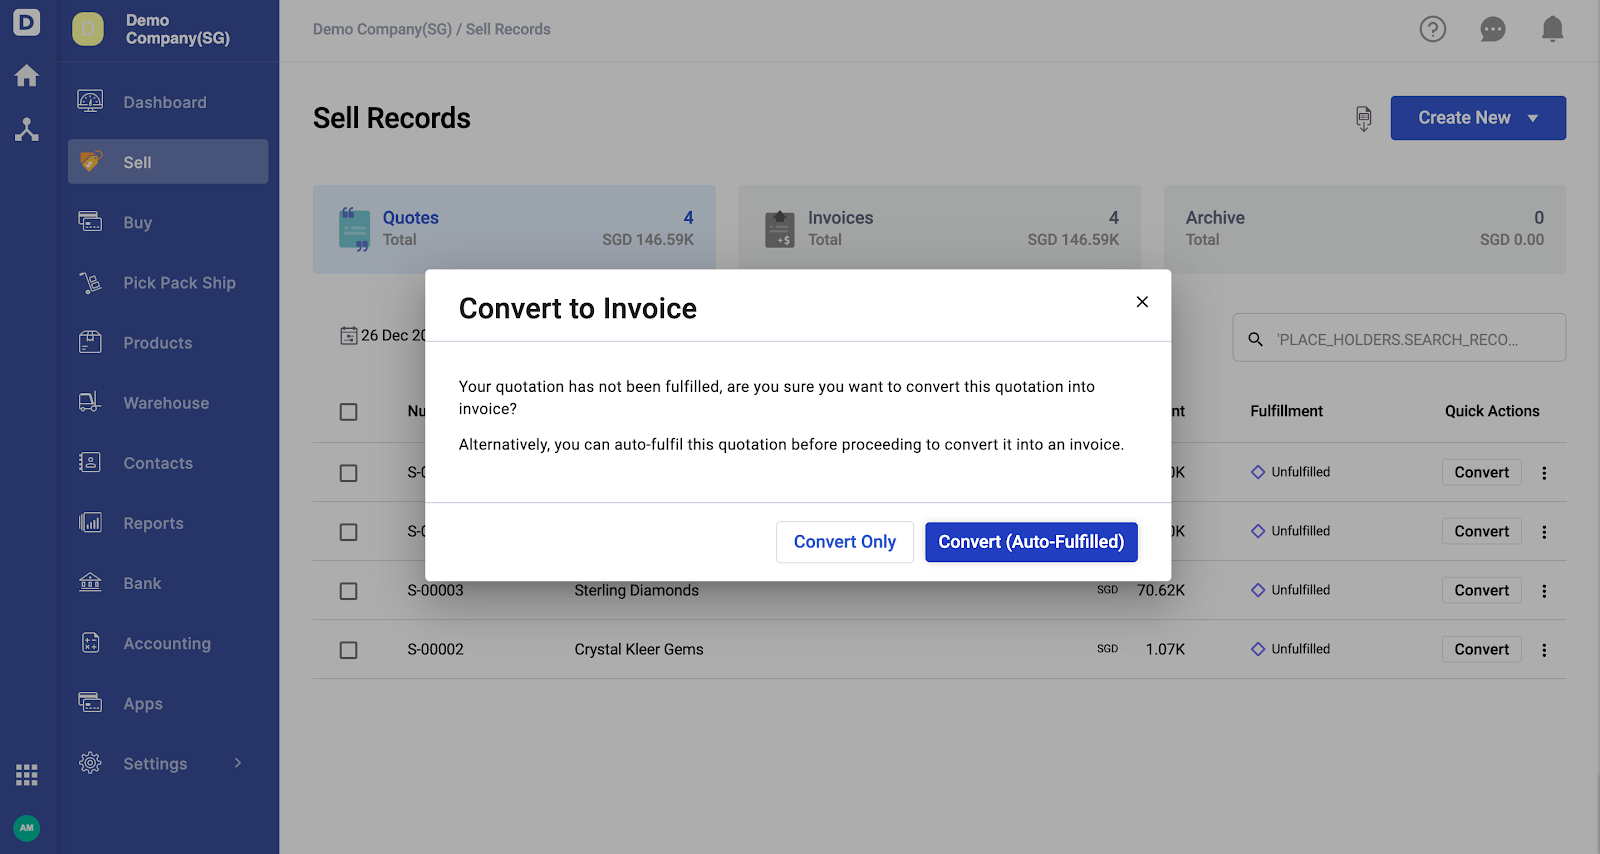This screenshot has height=854, width=1600.
Task: Open the app grid launcher icon
Action: [x=27, y=774]
